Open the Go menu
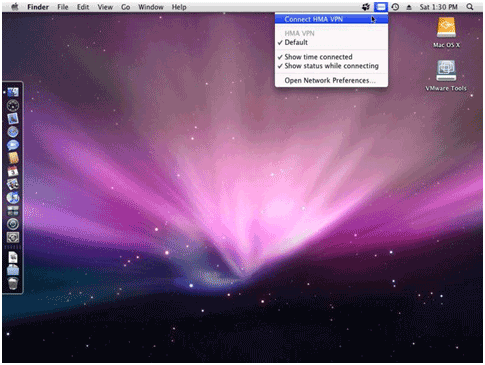 (126, 7)
